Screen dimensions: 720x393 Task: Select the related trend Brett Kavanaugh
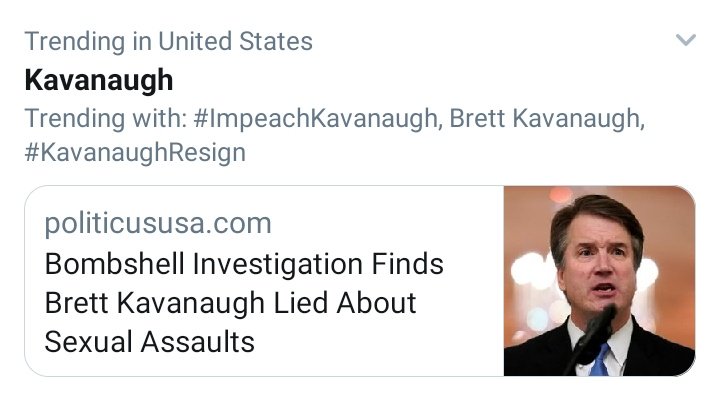[547, 118]
